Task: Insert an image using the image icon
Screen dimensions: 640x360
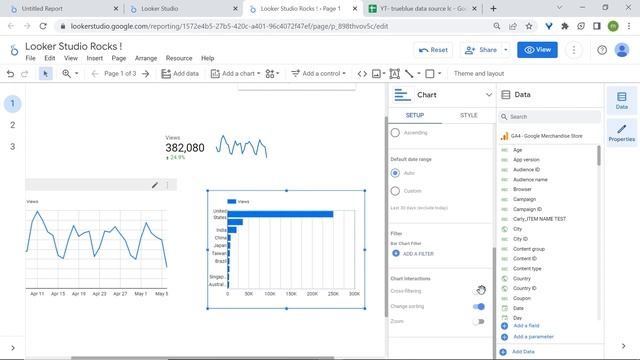Action: [376, 74]
